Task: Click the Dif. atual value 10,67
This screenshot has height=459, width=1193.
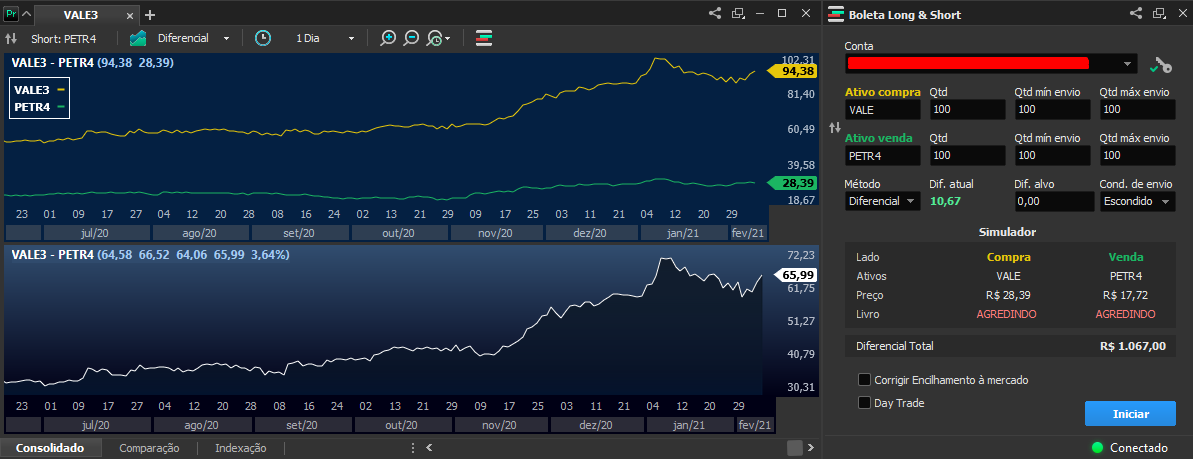Action: pos(945,201)
